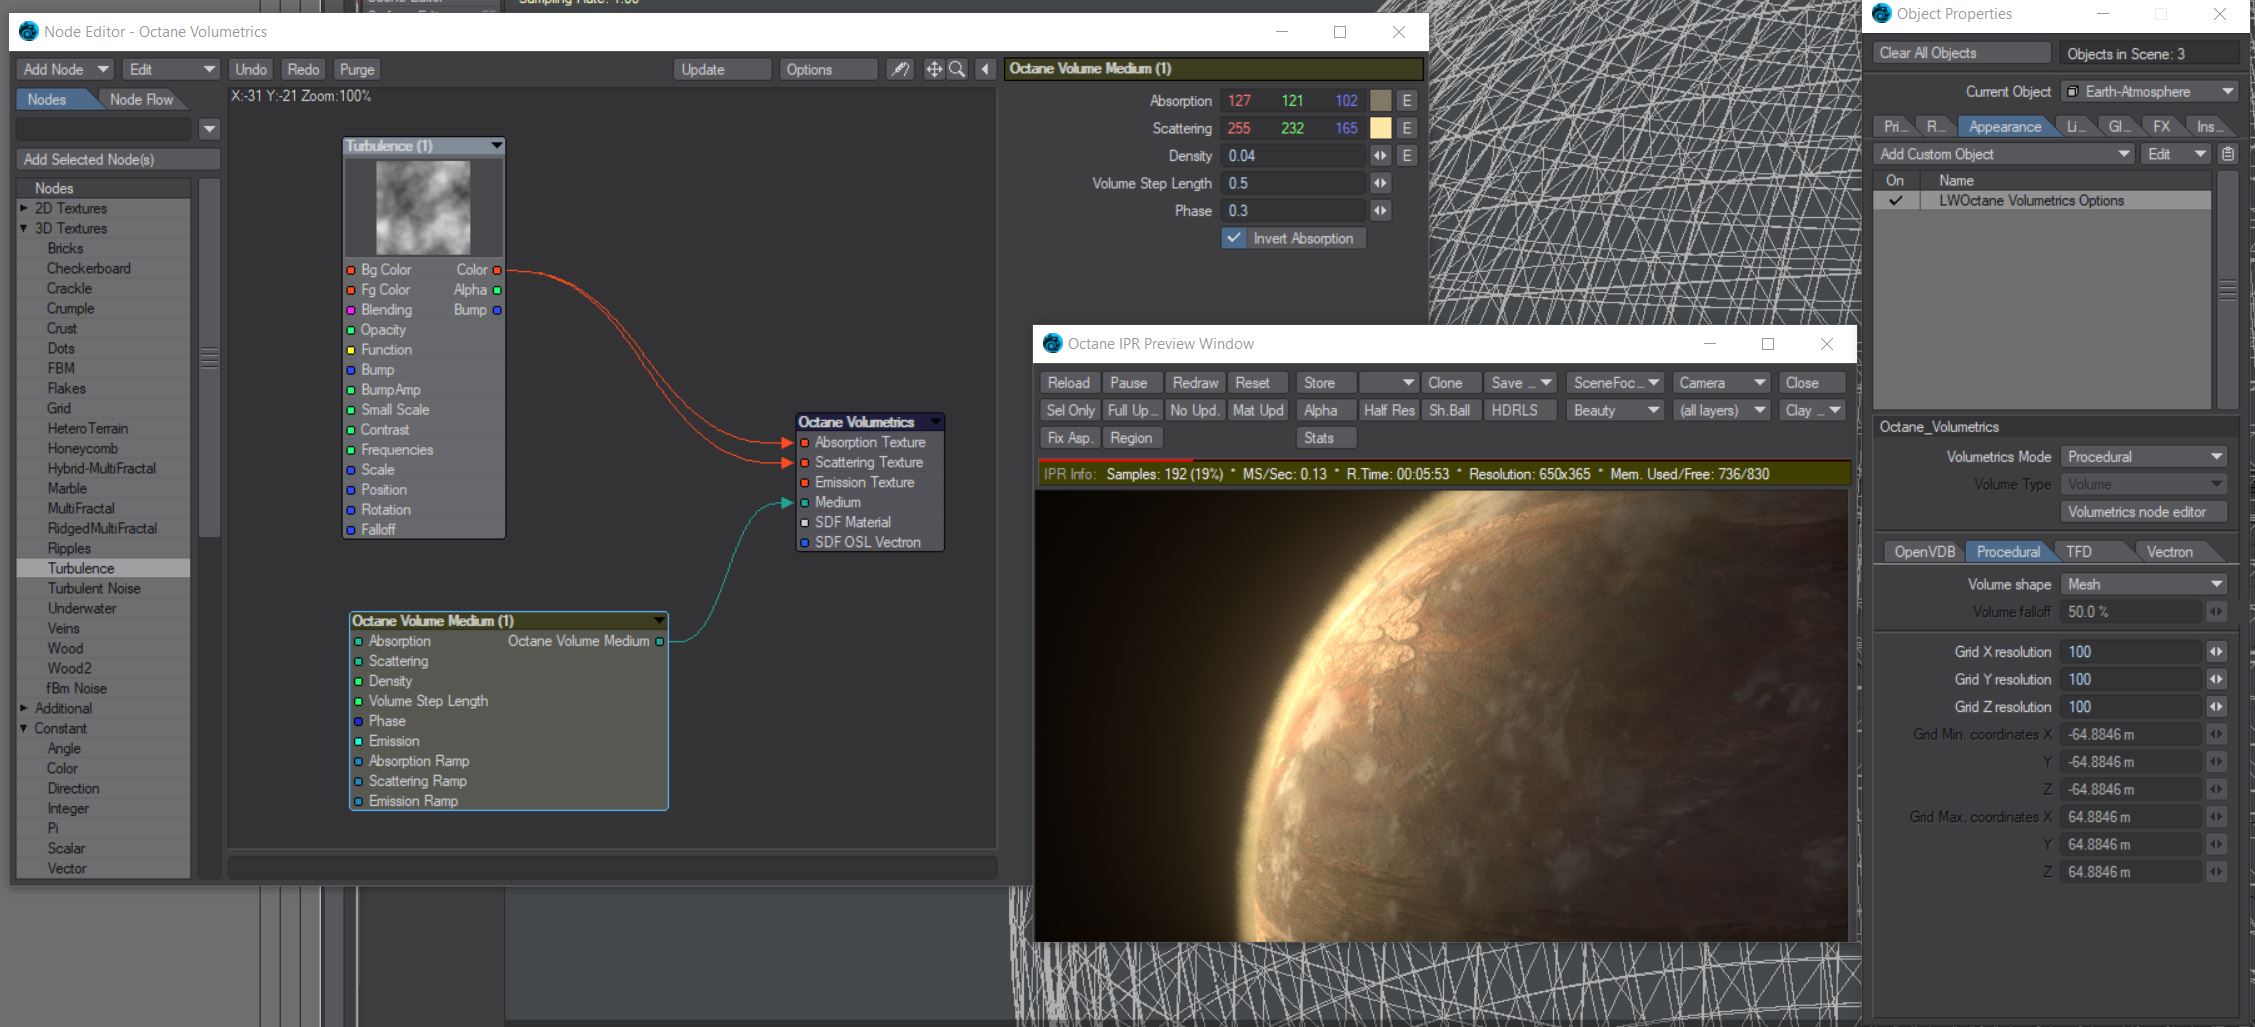Click the Grid X resolution spinner arrows
2255x1027 pixels.
(x=2216, y=652)
